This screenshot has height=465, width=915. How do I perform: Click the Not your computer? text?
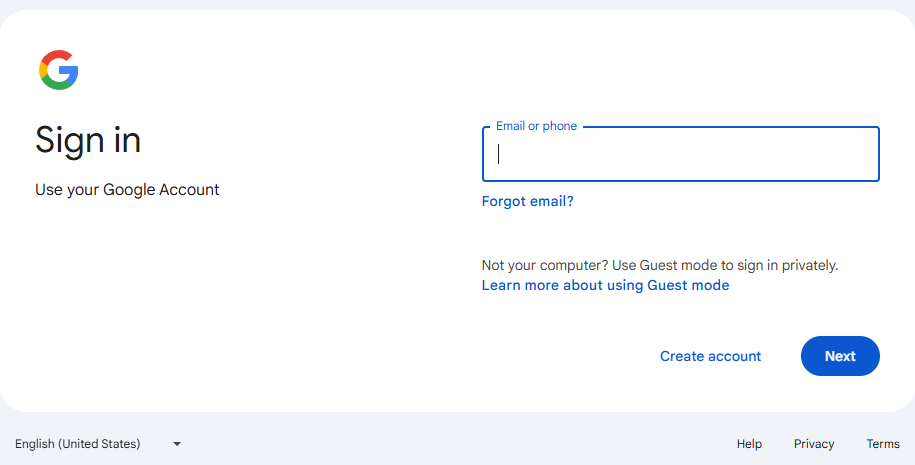[x=545, y=265]
